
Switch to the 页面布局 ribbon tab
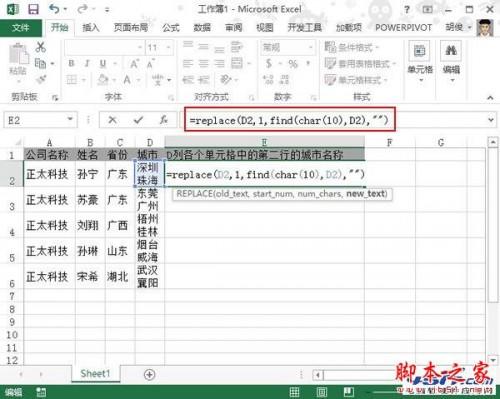(131, 28)
